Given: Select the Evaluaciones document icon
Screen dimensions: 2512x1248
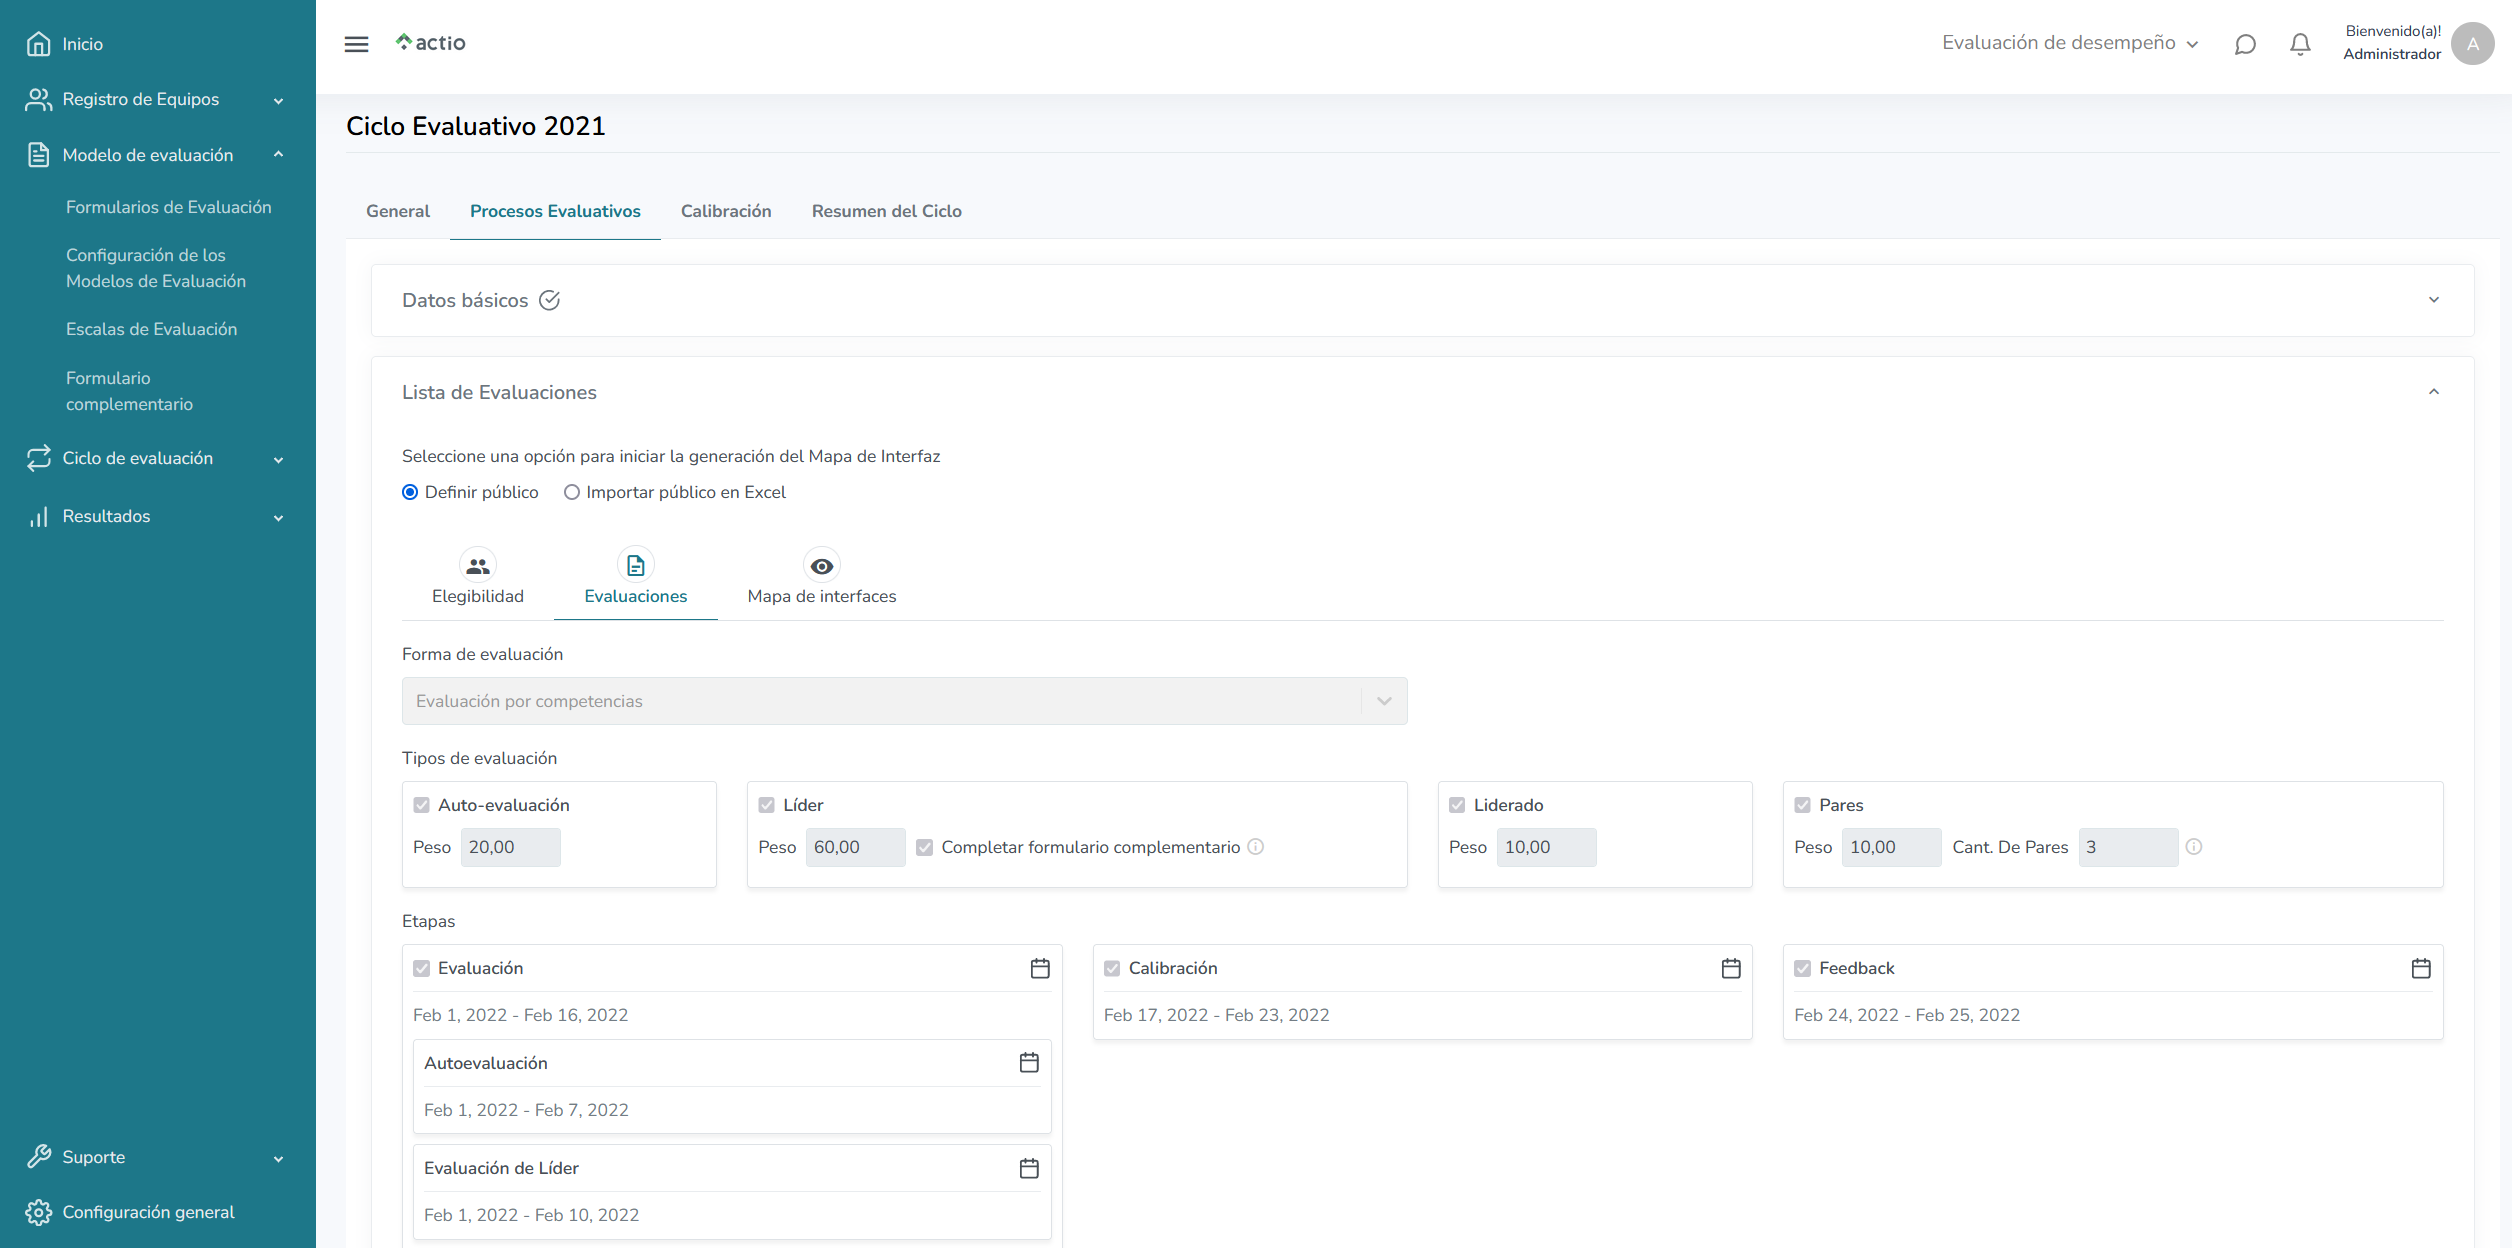Looking at the screenshot, I should point(635,565).
